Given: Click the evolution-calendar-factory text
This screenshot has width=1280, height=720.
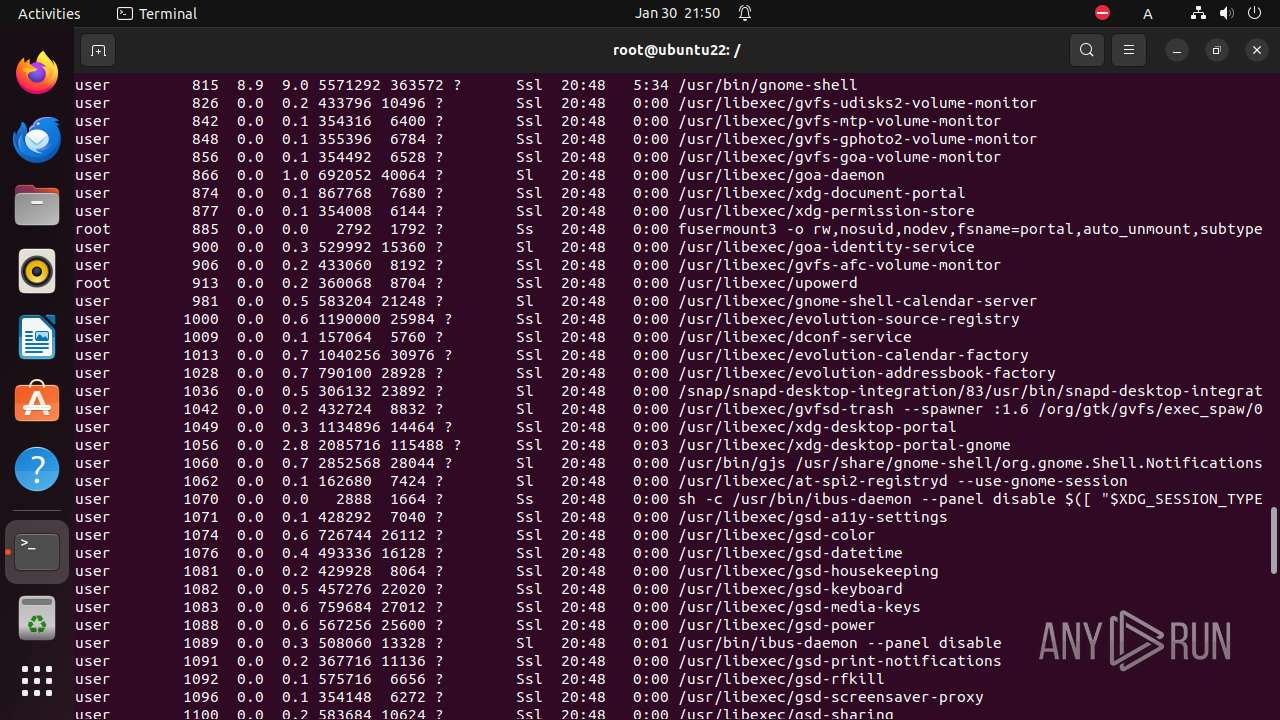Looking at the screenshot, I should [x=853, y=355].
